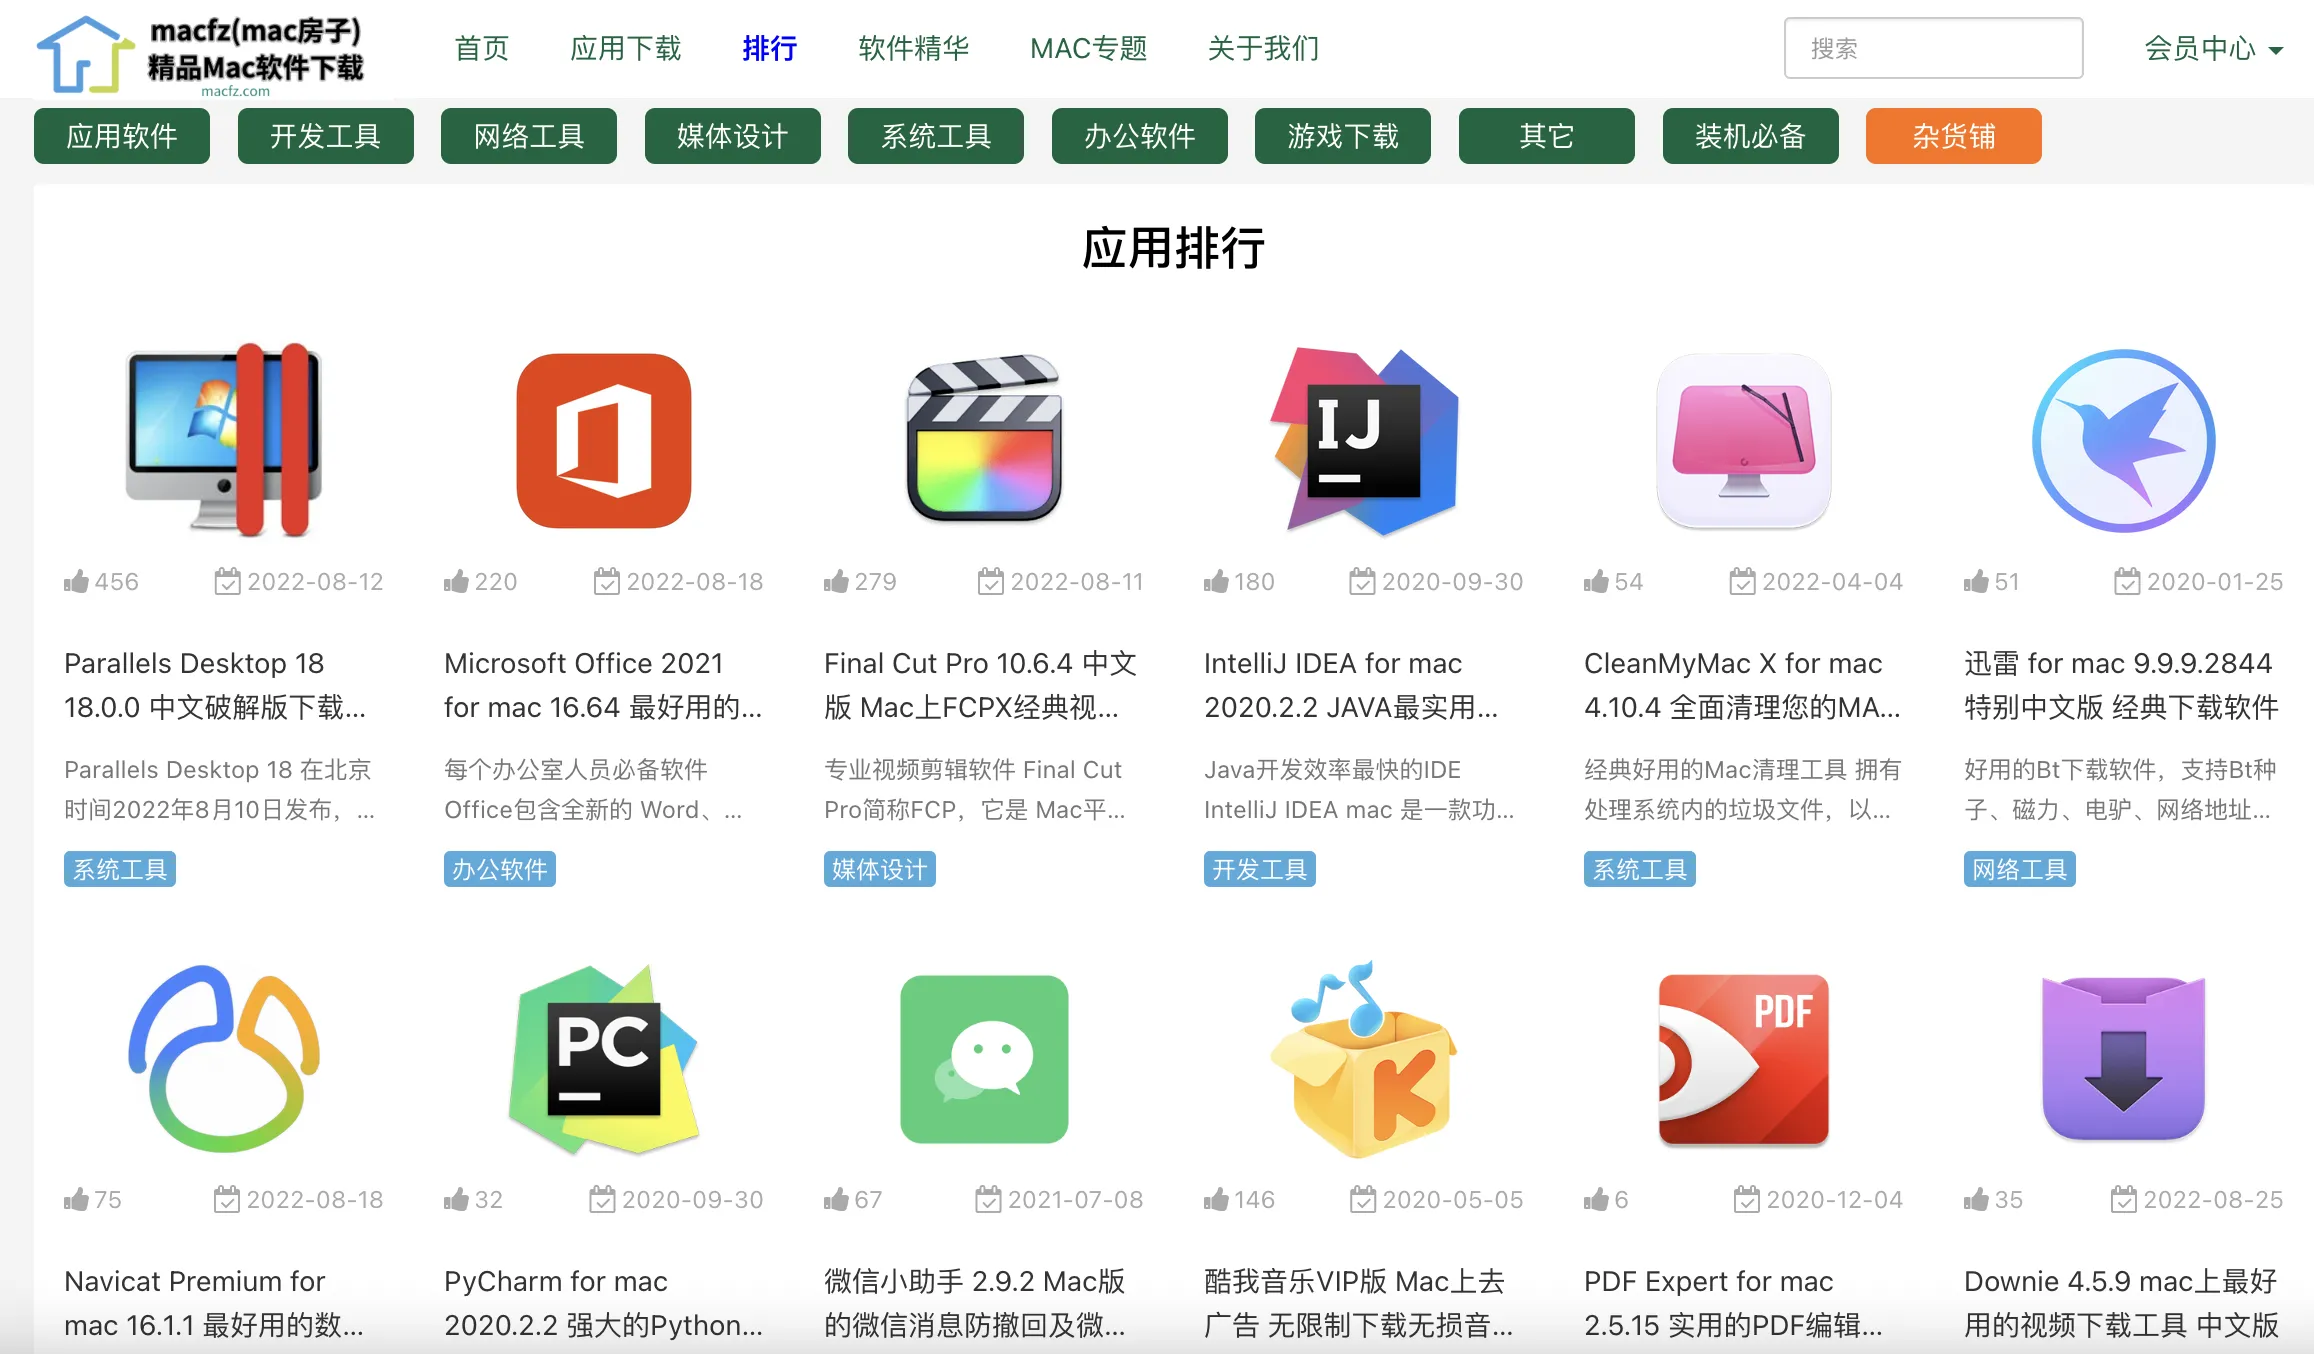Image resolution: width=2314 pixels, height=1354 pixels.
Task: Like Parallels Desktop thumbs-up 456
Action: (101, 581)
